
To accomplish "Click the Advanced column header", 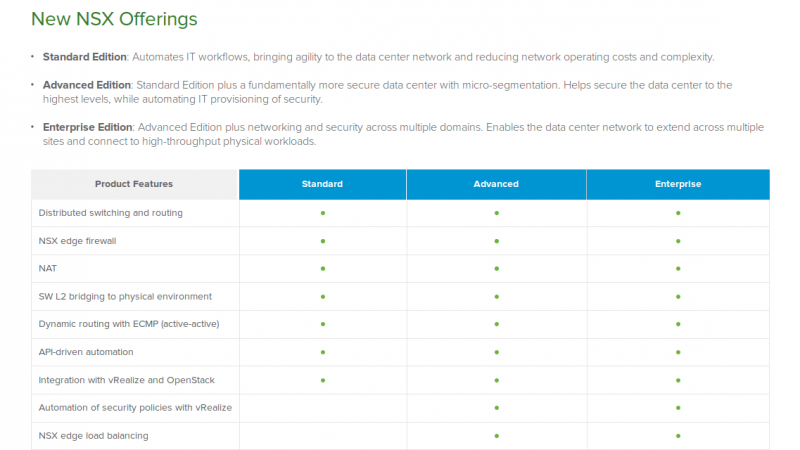I will point(496,184).
